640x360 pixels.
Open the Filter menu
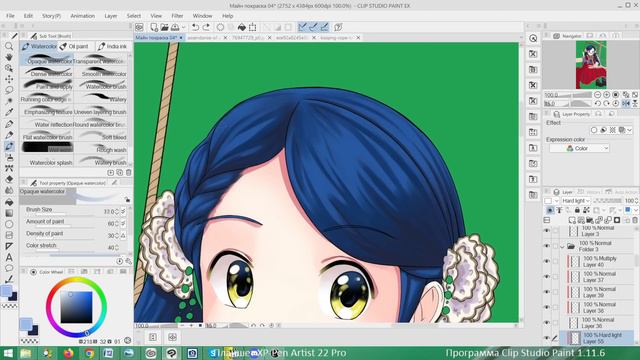[177, 16]
